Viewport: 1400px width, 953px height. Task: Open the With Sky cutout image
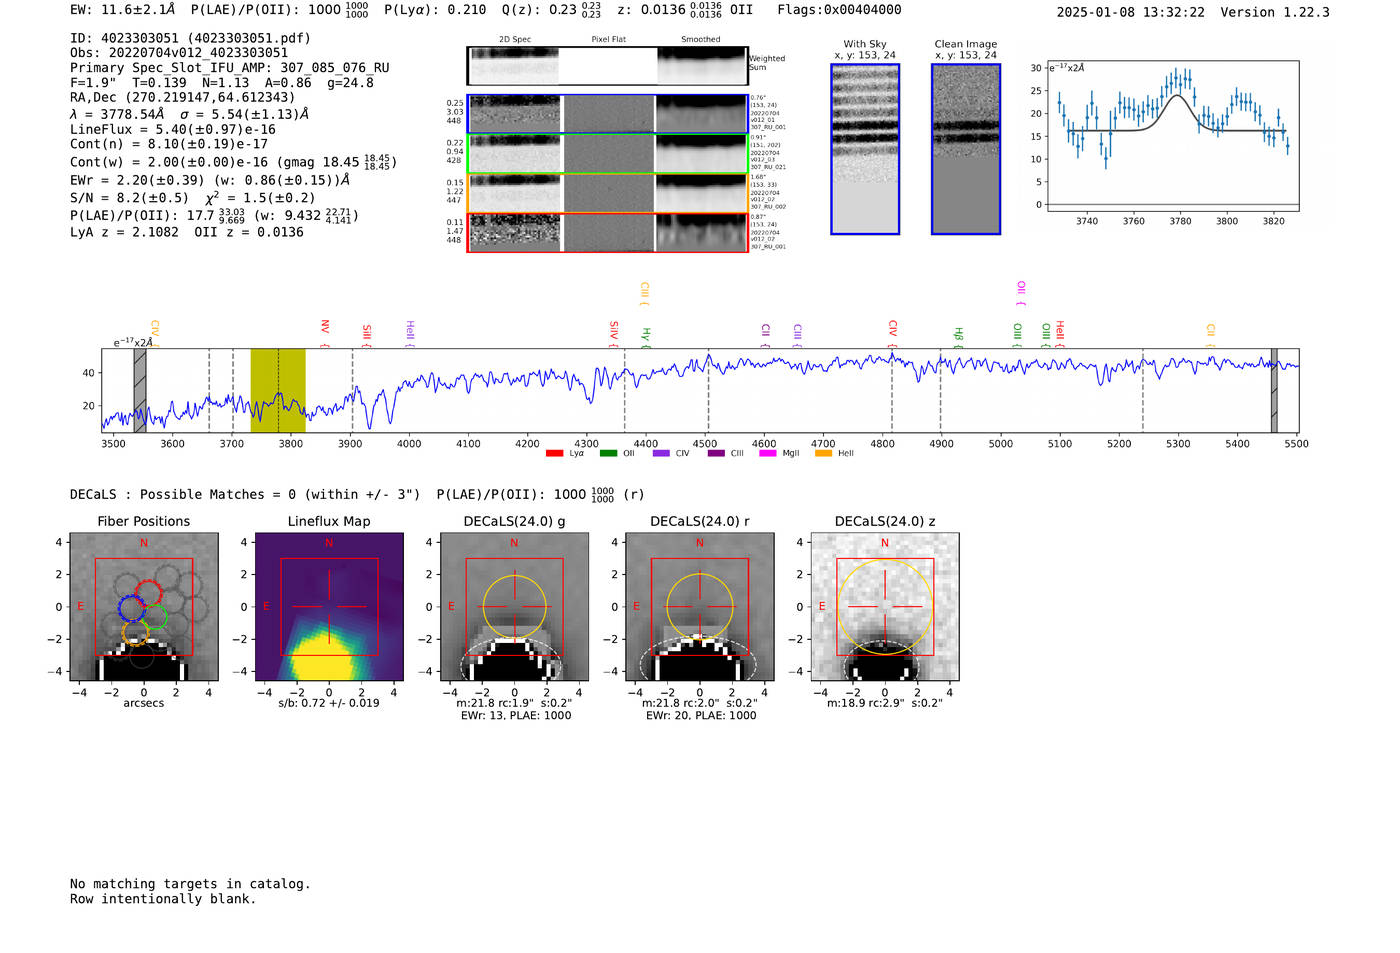(x=865, y=149)
